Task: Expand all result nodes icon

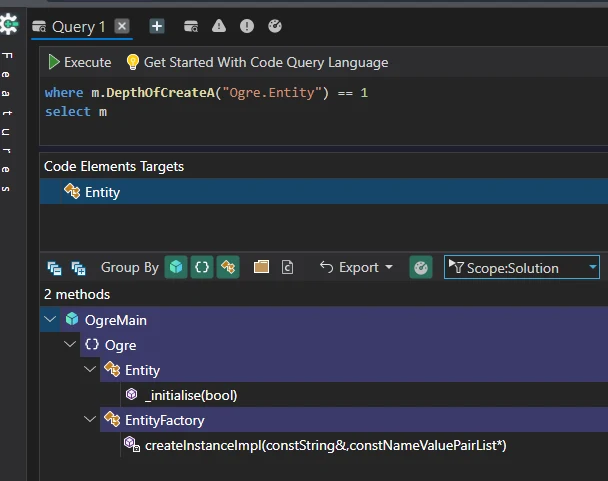Action: (x=78, y=268)
